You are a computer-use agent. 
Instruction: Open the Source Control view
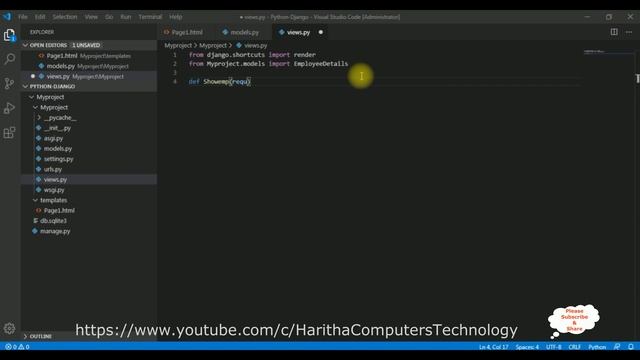point(9,83)
